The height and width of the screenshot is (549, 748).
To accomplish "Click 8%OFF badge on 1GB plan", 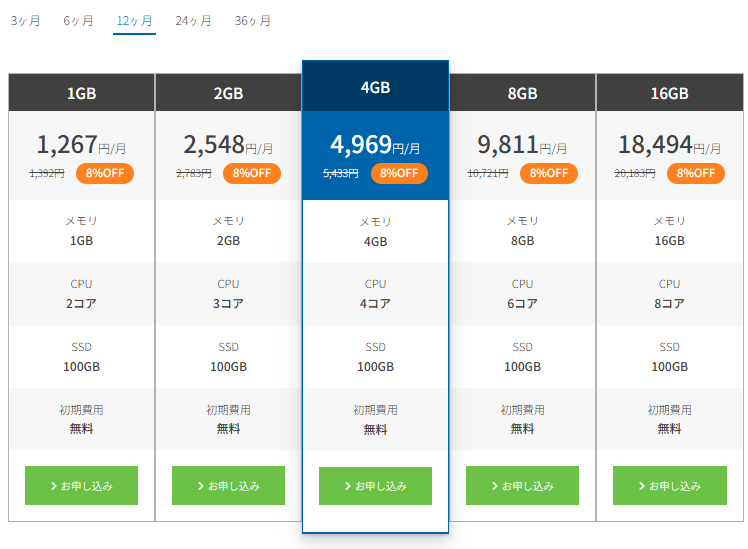I will pyautogui.click(x=105, y=173).
